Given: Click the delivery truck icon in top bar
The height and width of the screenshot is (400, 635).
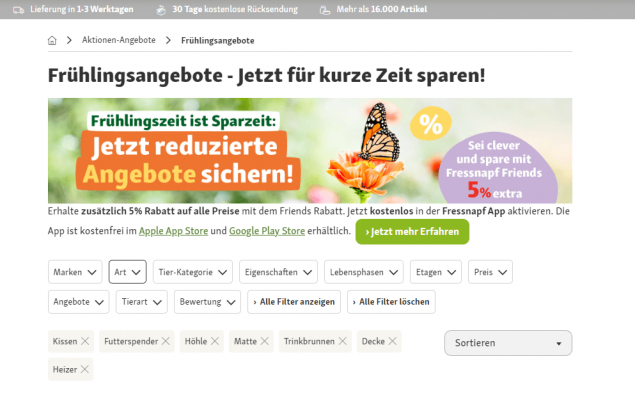Looking at the screenshot, I should [18, 10].
